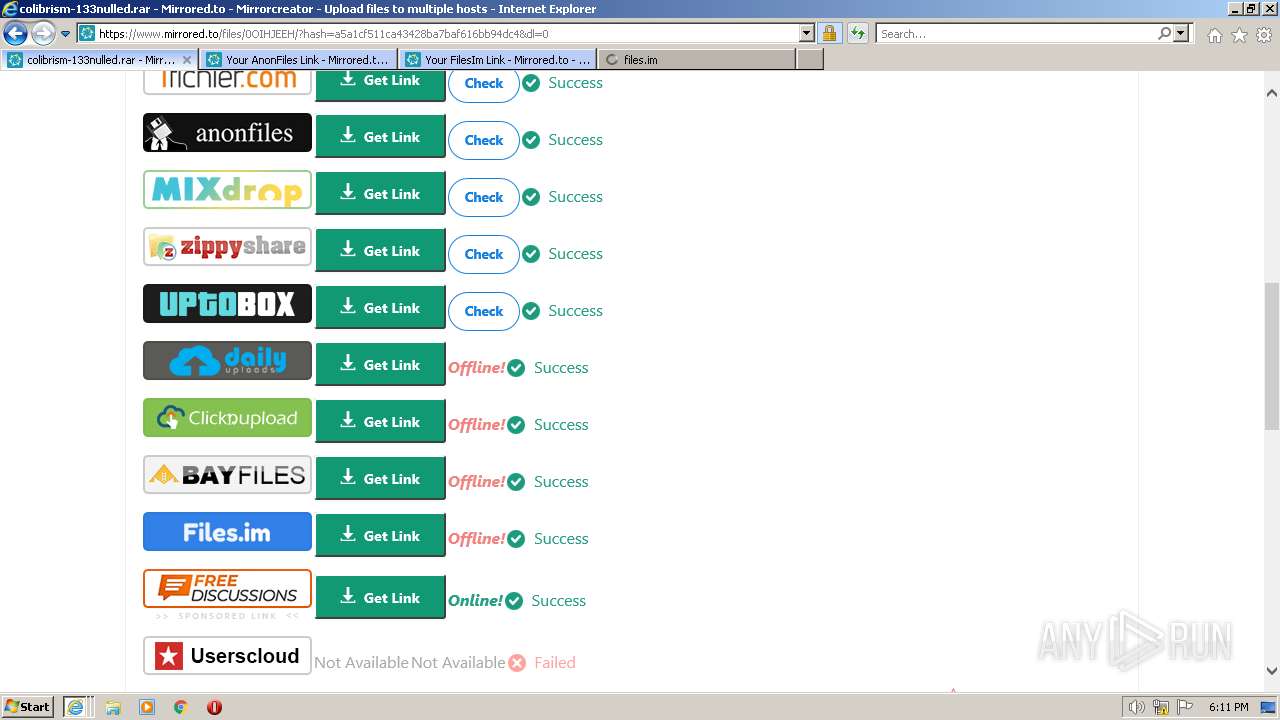The image size is (1280, 720).
Task: Click the Userscloud host logo
Action: click(227, 656)
